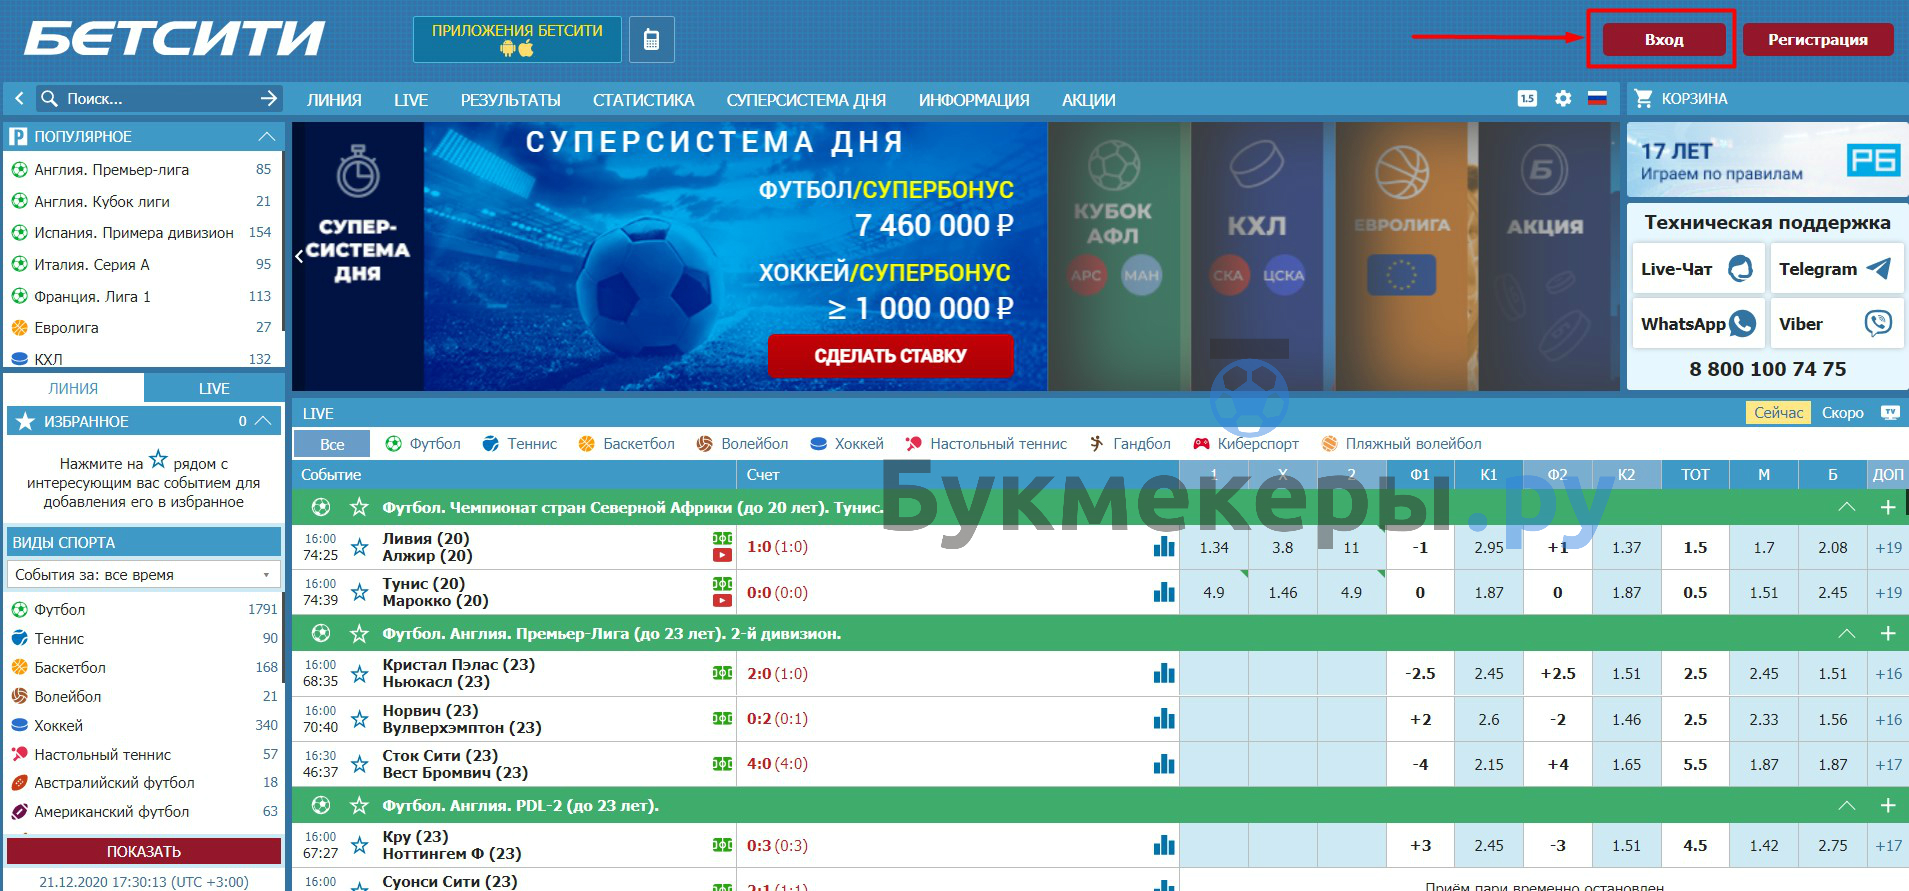The width and height of the screenshot is (1909, 891).
Task: Collapse the ИЗБРАННОЕ section
Action: pos(263,421)
